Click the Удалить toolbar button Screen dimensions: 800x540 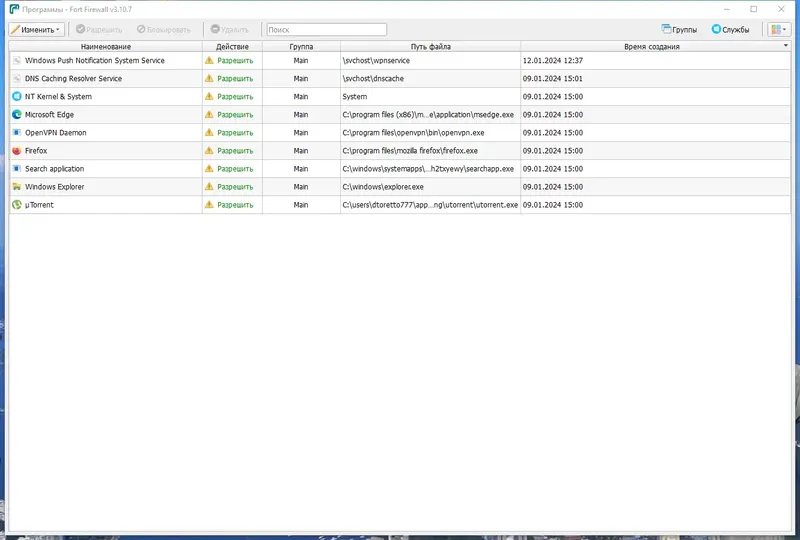(x=230, y=30)
